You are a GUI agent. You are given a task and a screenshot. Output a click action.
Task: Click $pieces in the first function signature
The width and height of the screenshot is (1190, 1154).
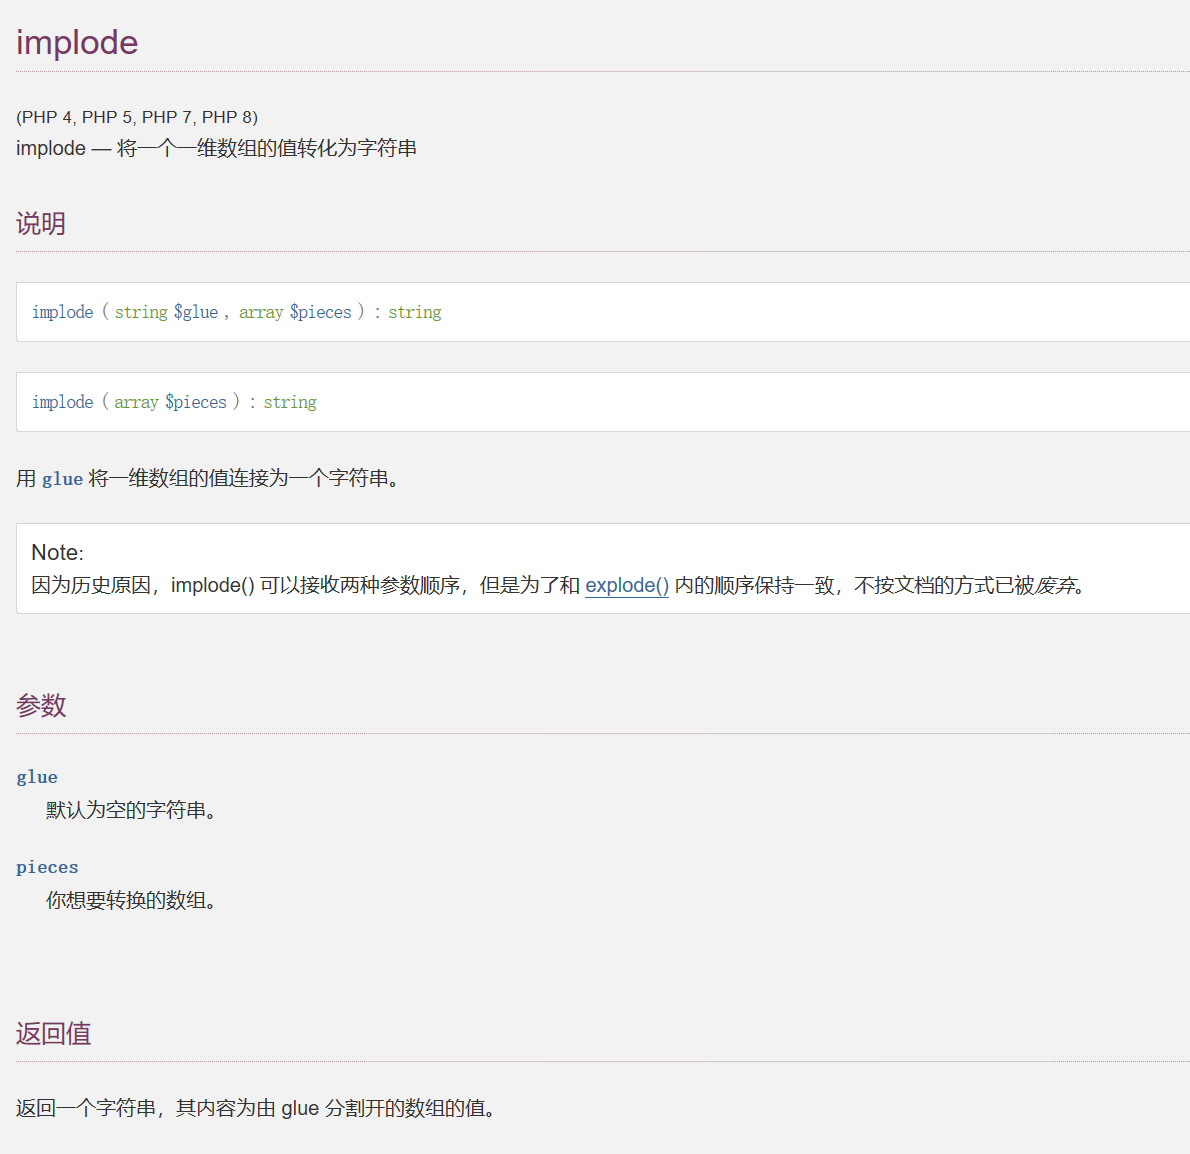(x=320, y=312)
